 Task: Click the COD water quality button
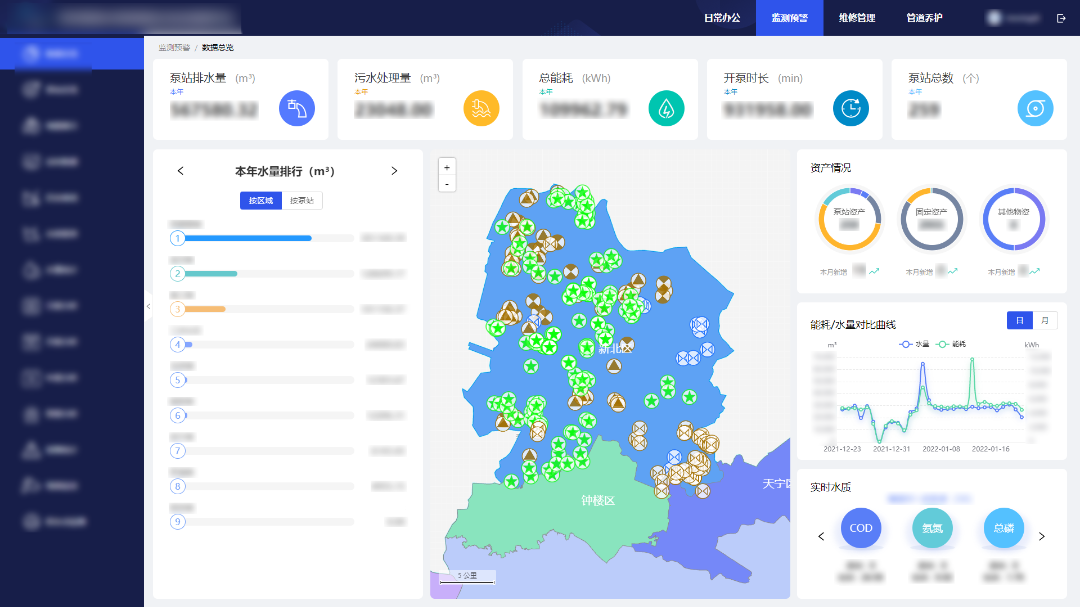pyautogui.click(x=861, y=528)
